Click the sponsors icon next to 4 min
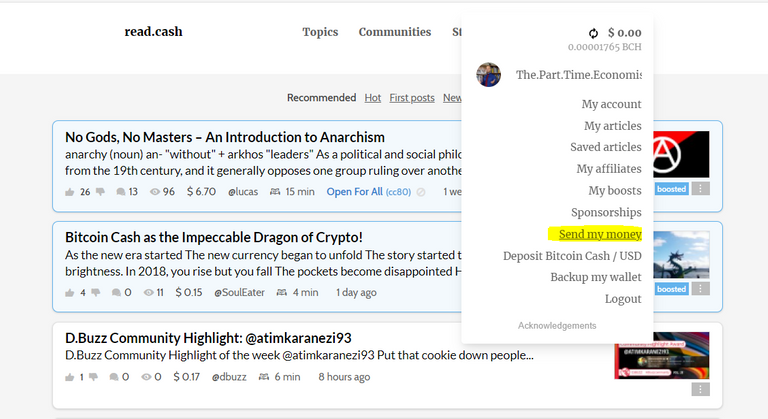 [282, 293]
